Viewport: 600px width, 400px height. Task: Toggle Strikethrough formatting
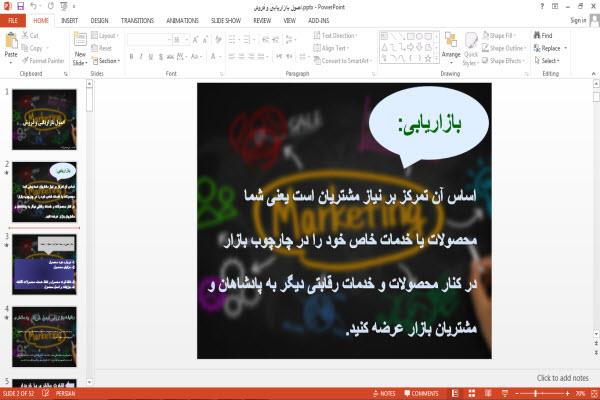click(x=170, y=57)
